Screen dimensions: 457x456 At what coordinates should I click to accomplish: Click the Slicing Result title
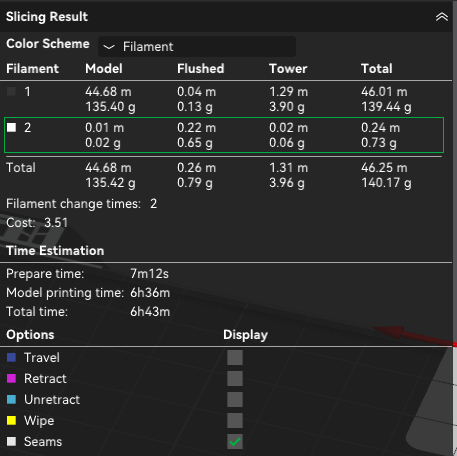point(47,17)
